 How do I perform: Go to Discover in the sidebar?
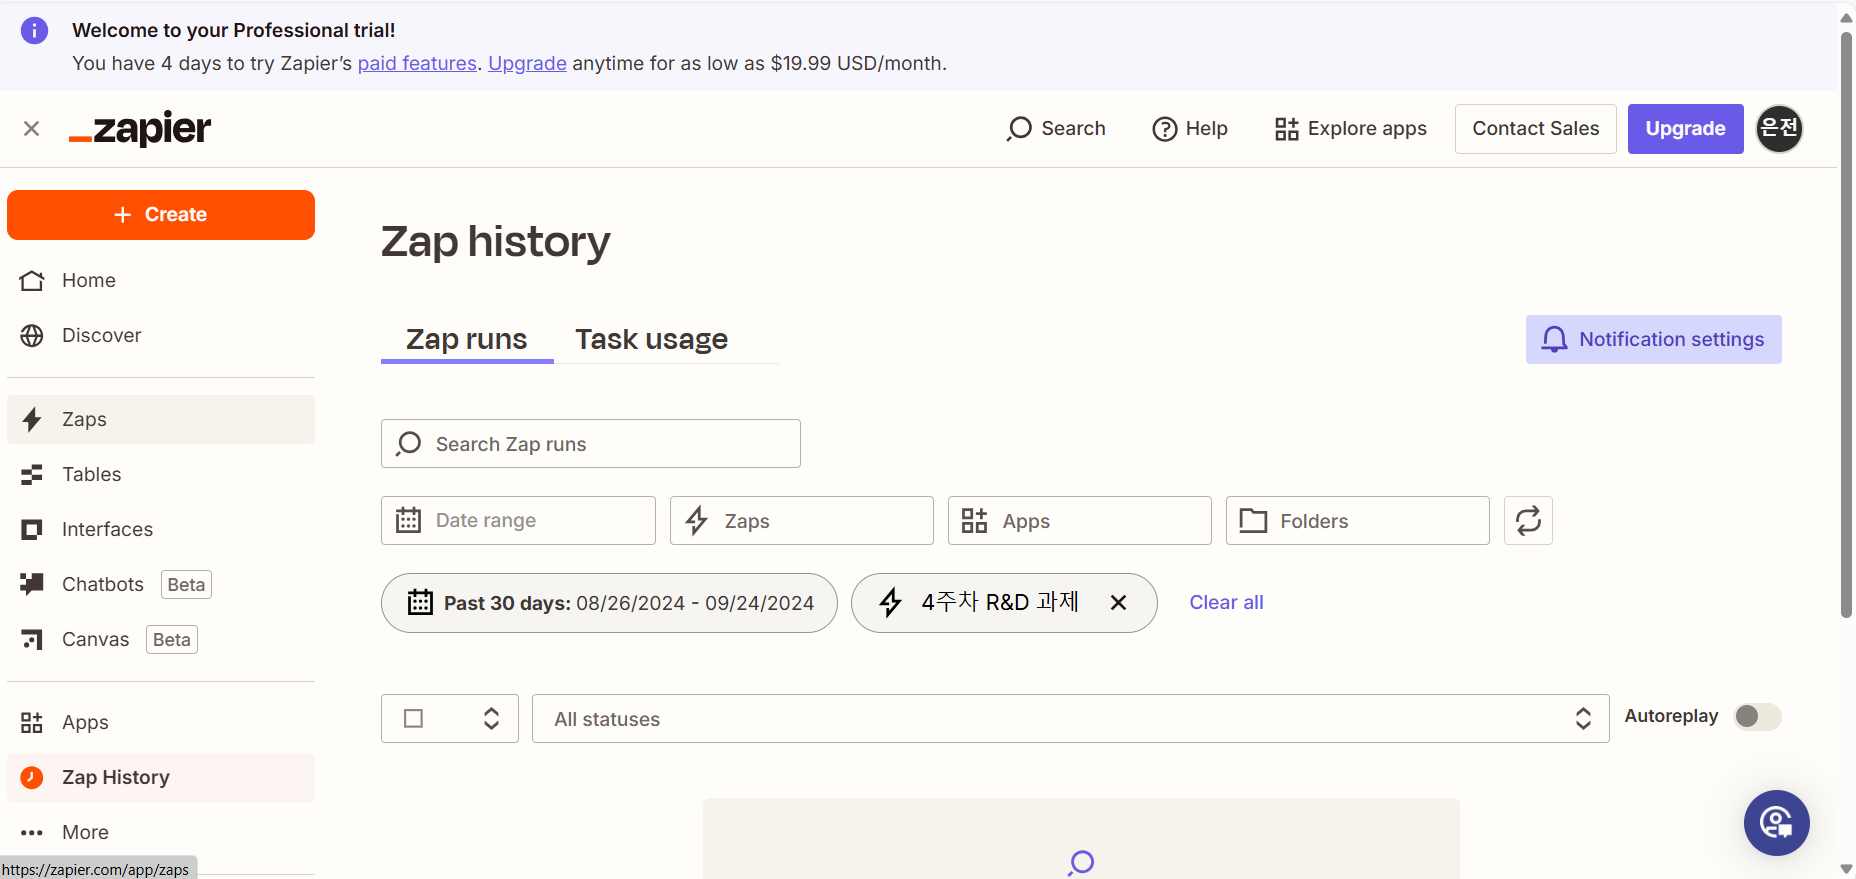[x=161, y=336]
